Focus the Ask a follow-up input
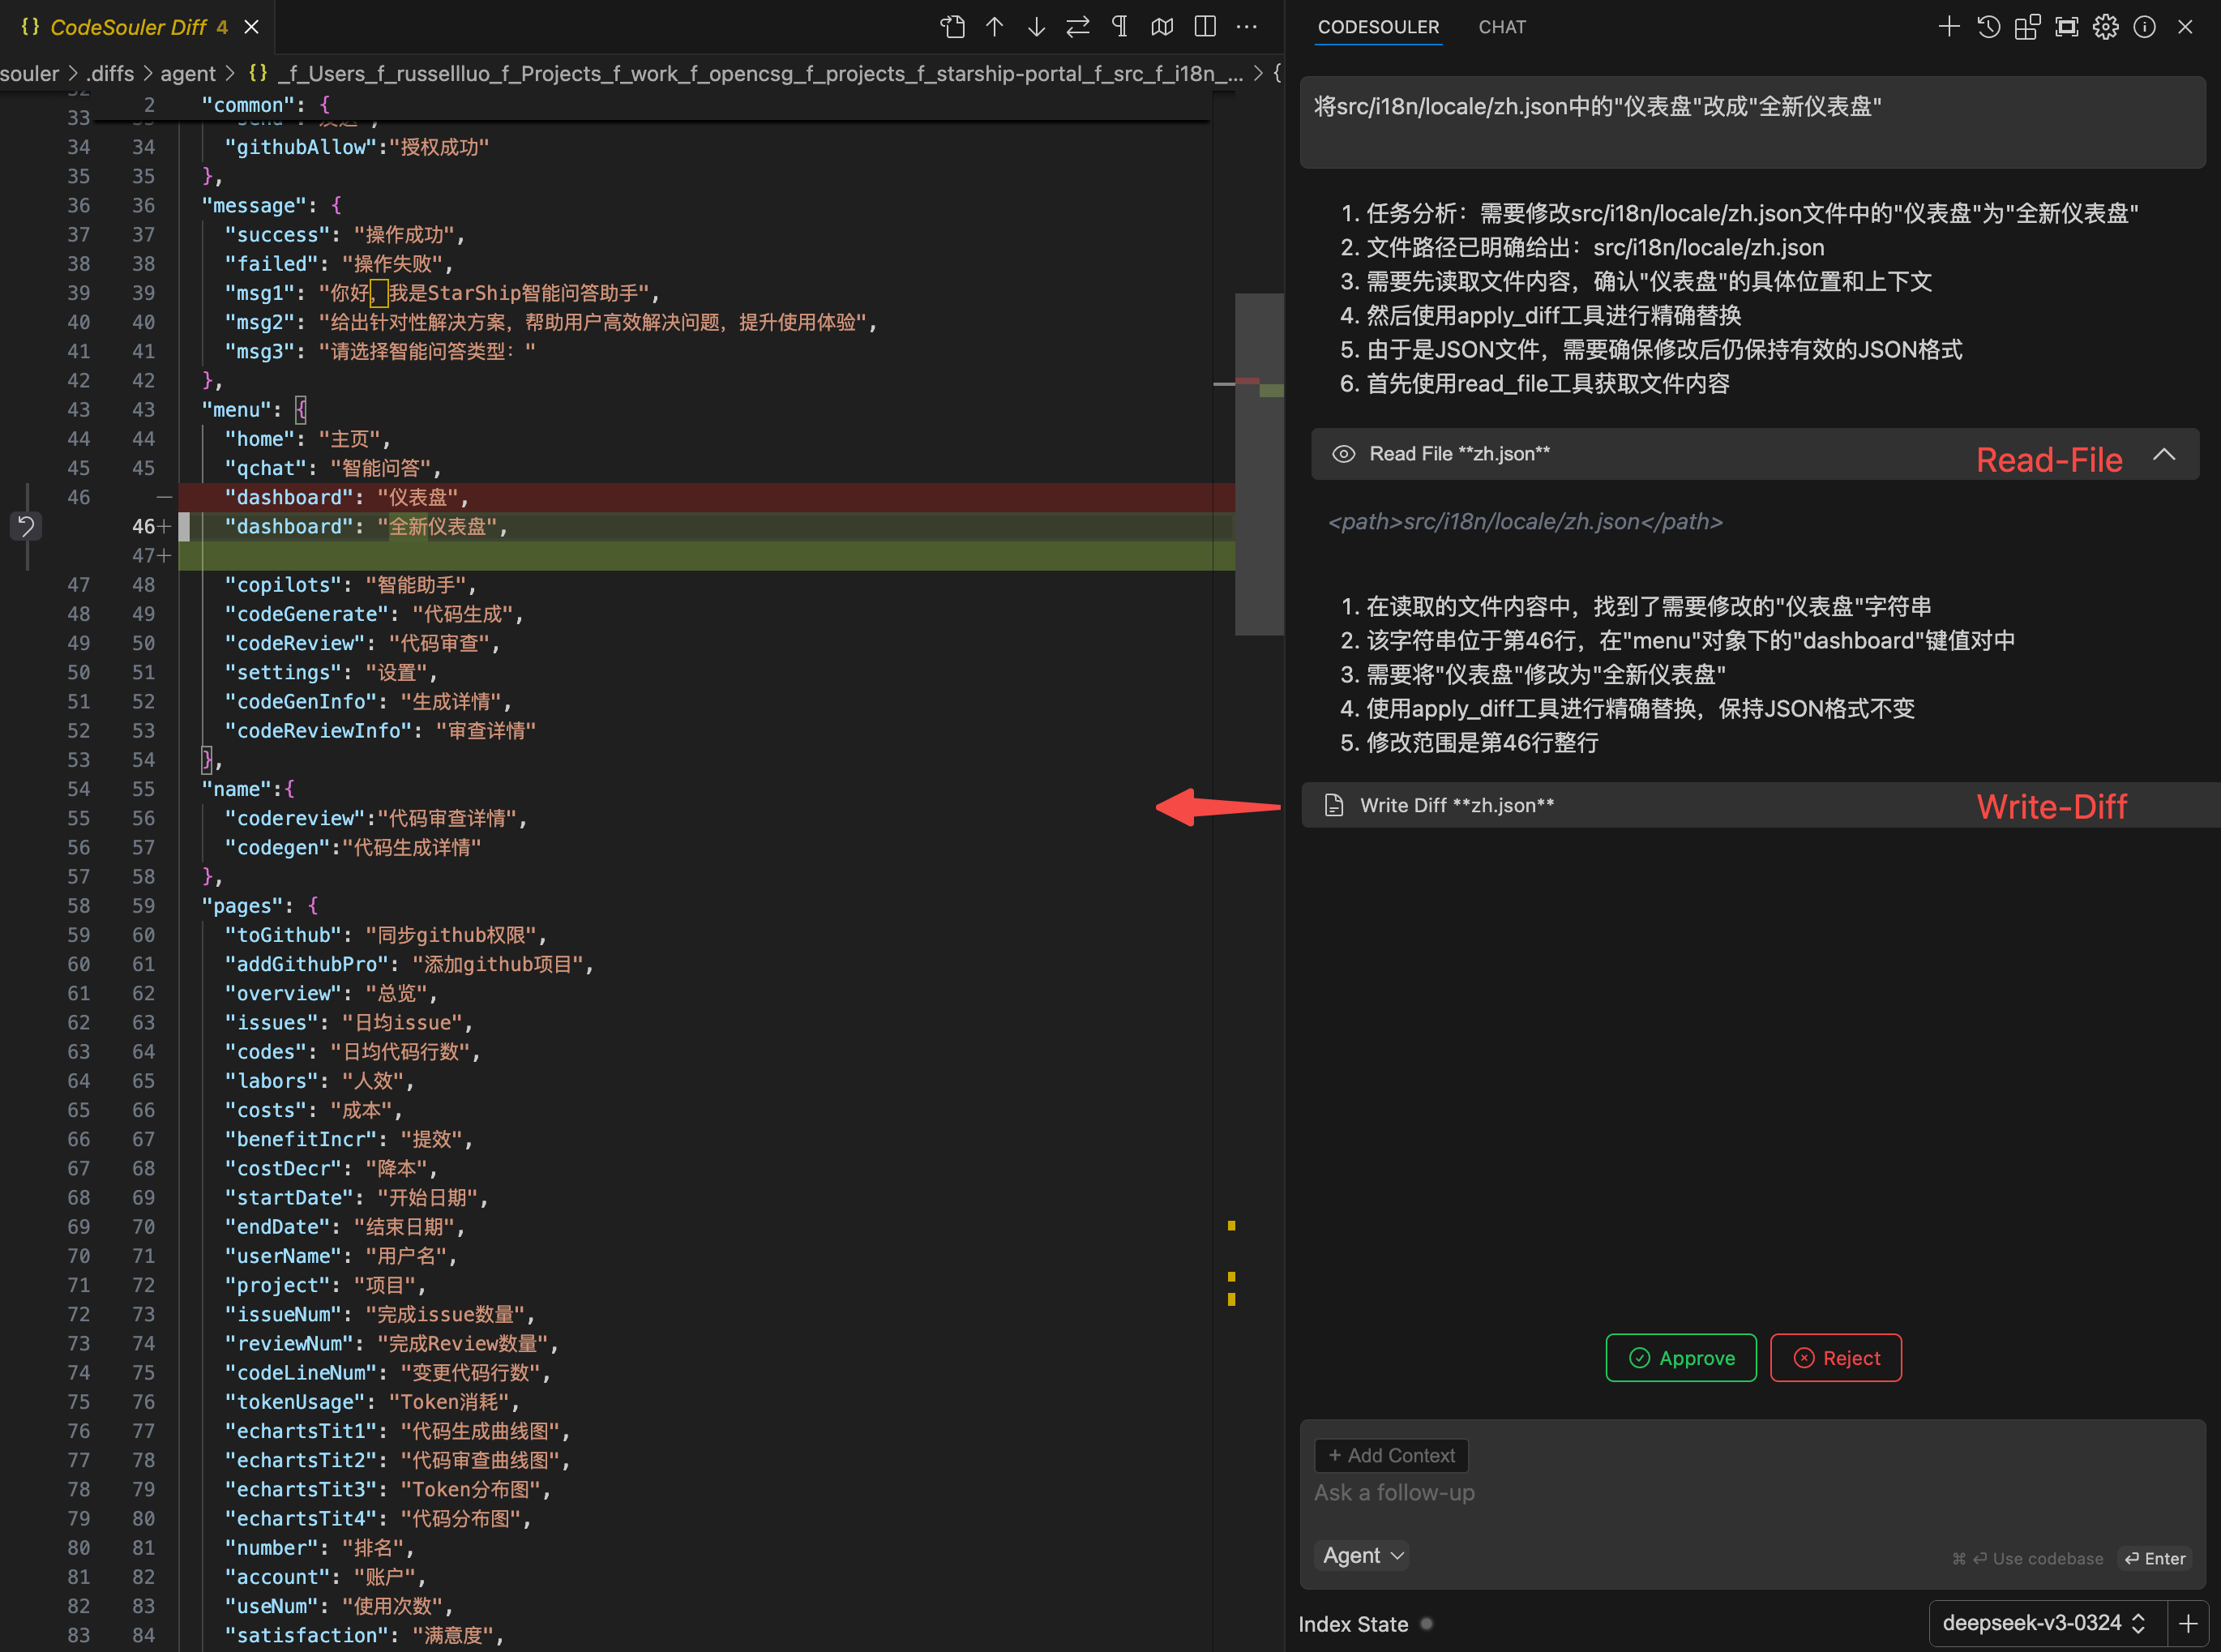2221x1652 pixels. pyautogui.click(x=1752, y=1493)
